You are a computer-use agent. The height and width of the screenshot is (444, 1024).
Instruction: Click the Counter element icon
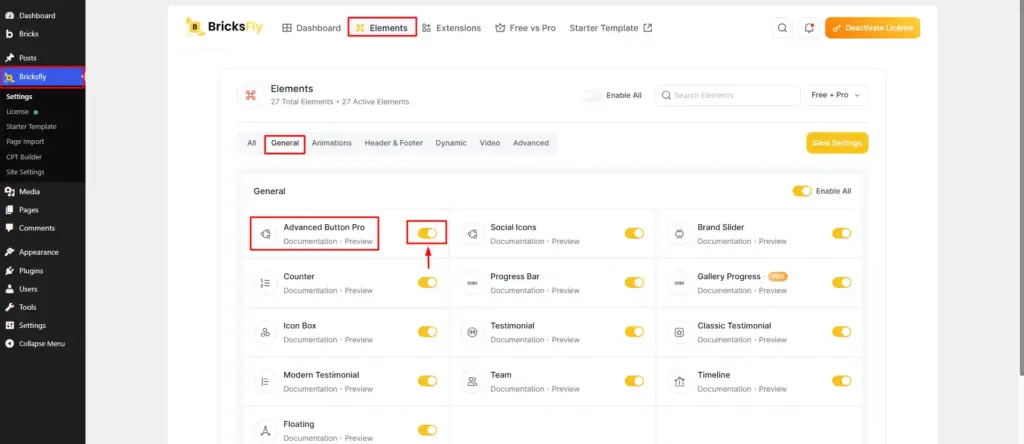[x=265, y=283]
